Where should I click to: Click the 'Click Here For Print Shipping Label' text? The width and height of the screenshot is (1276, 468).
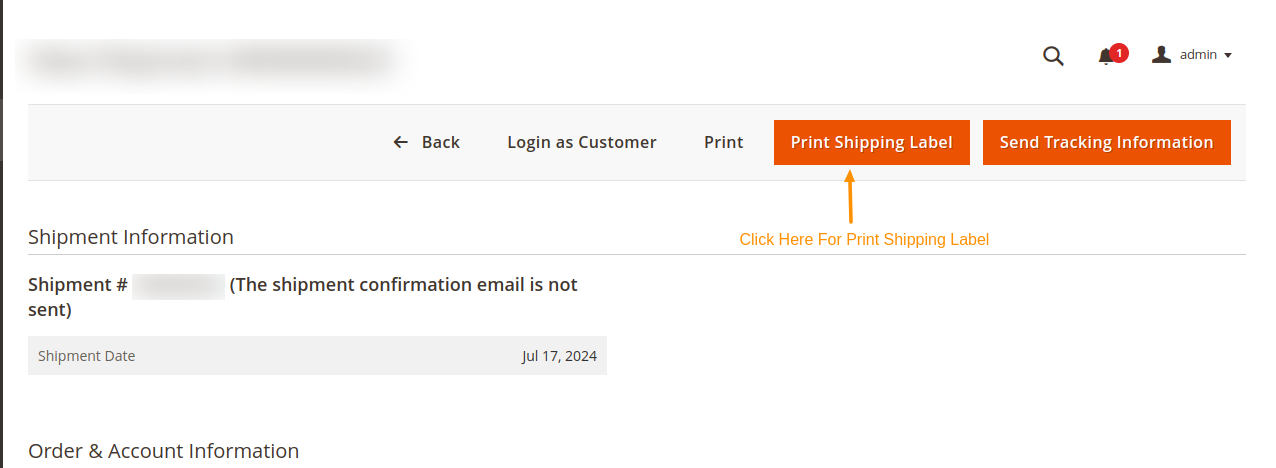(864, 240)
